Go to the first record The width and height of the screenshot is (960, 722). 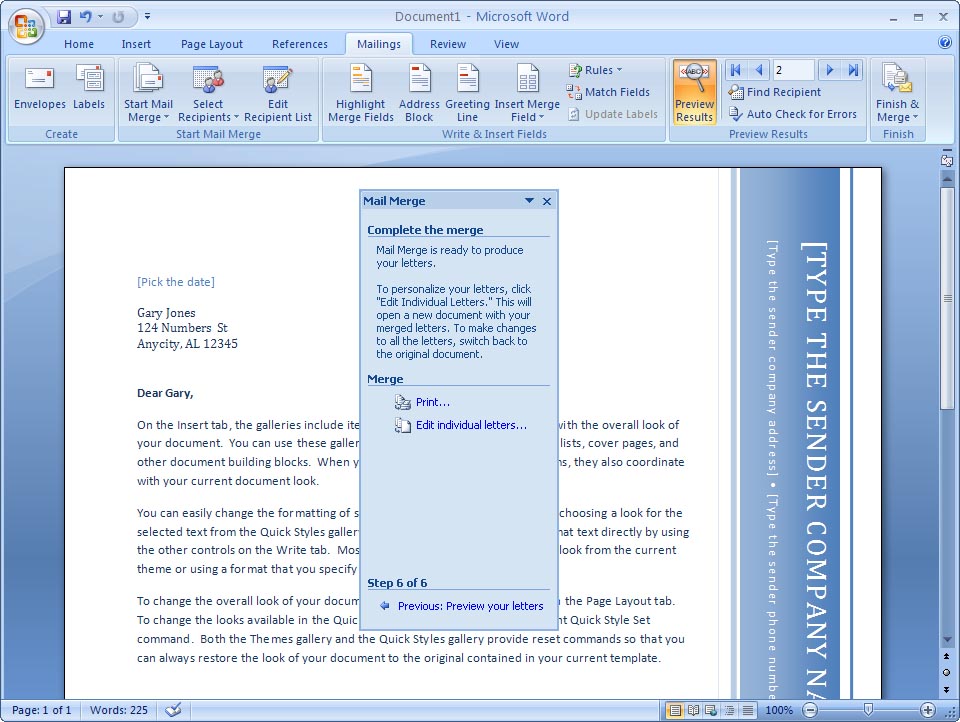coord(736,70)
